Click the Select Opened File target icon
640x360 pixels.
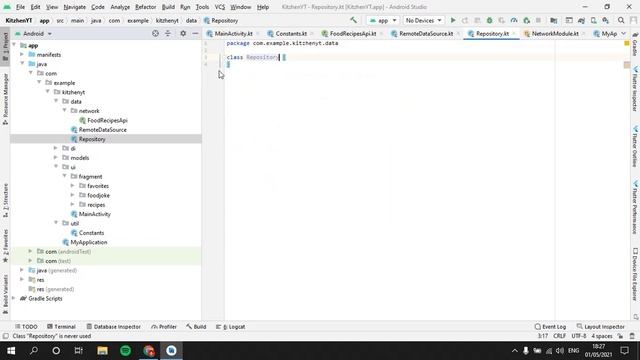pyautogui.click(x=155, y=33)
